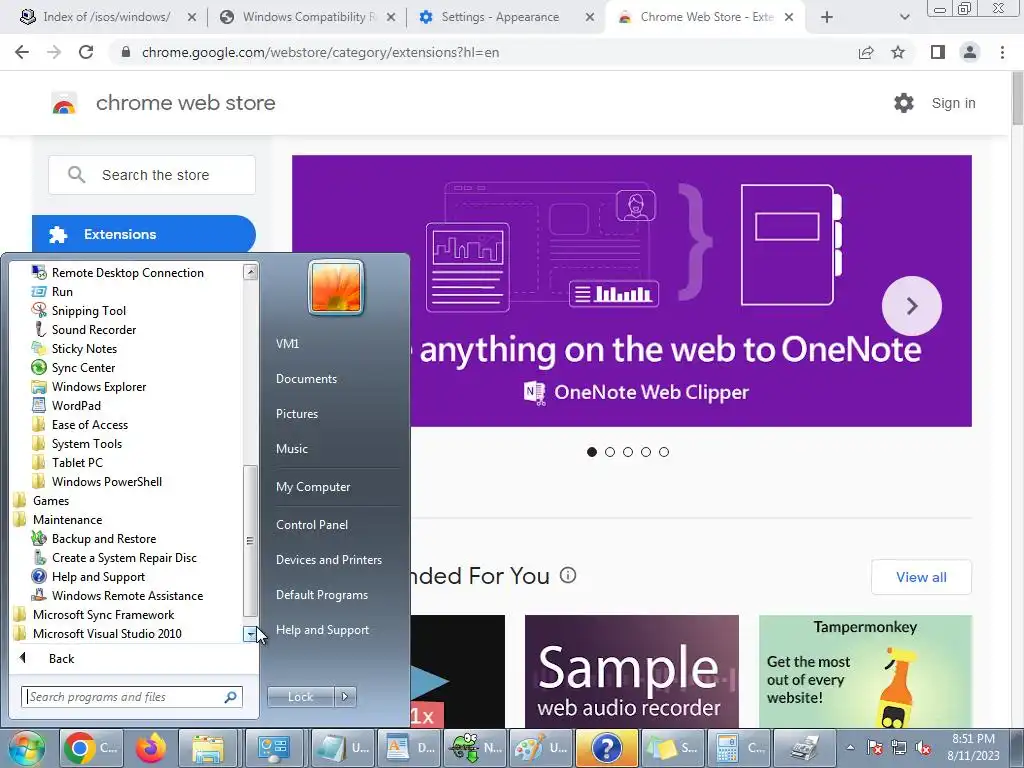Show Chrome tab search dropdown
The width and height of the screenshot is (1024, 768).
[904, 17]
